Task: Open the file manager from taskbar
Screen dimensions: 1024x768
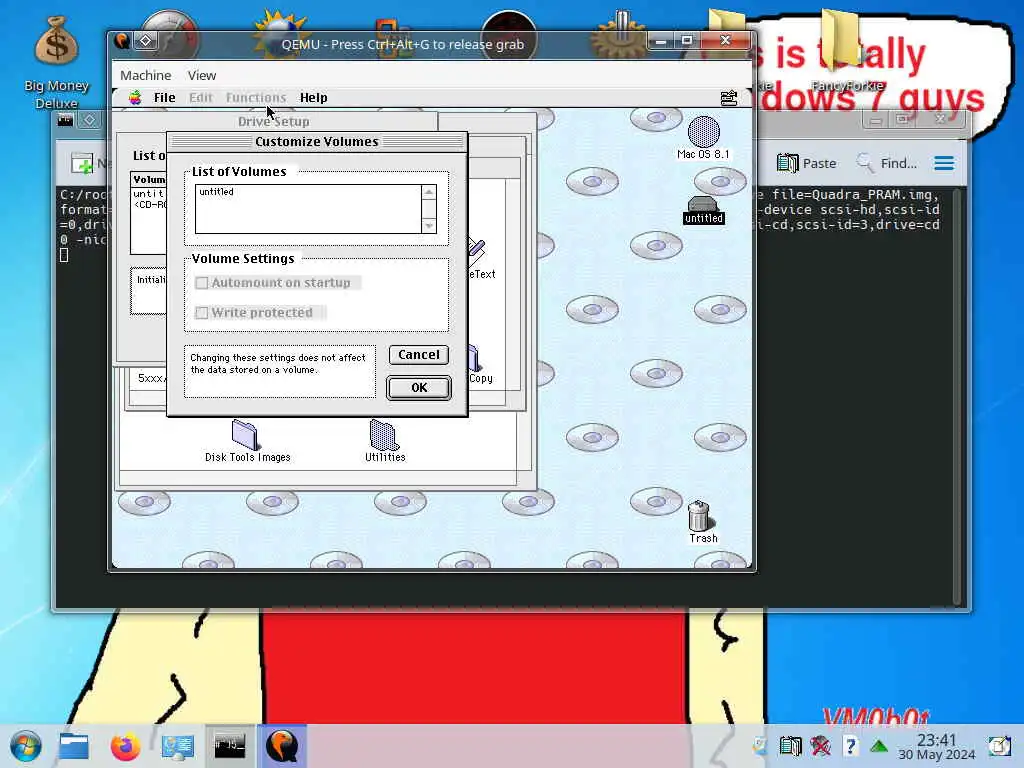Action: 74,746
